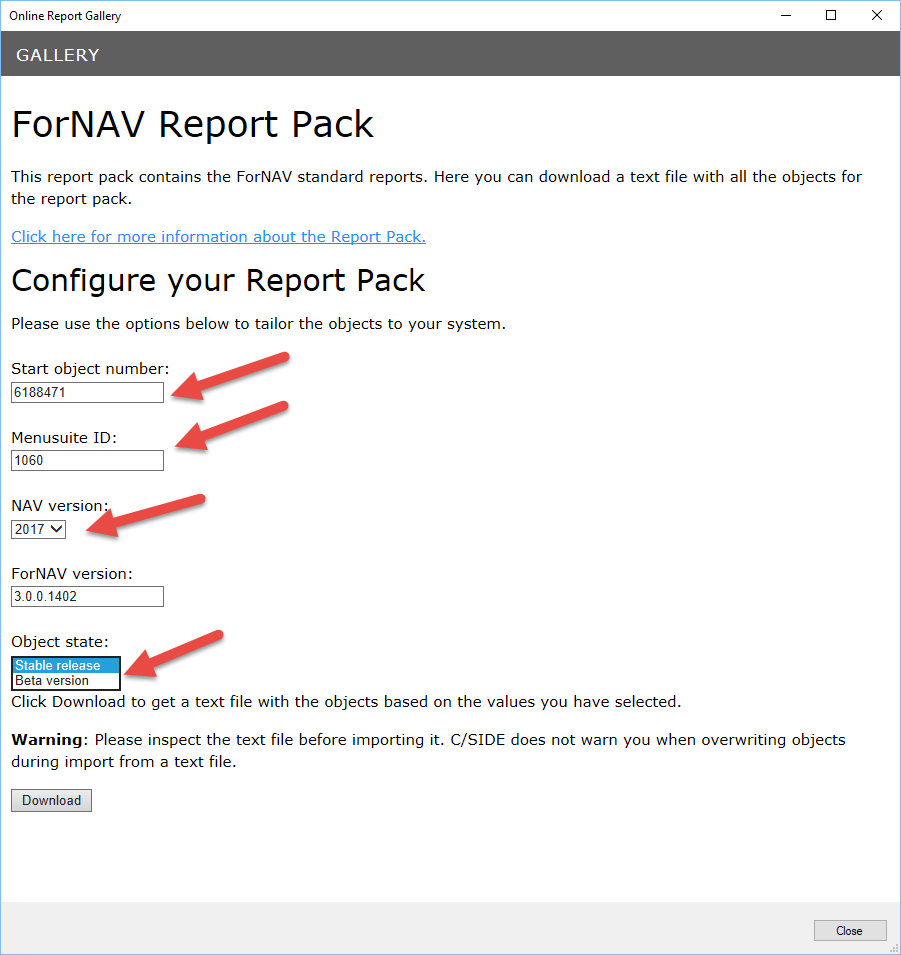Open the more information about Report Pack link
Screen dimensions: 901x955
218,237
